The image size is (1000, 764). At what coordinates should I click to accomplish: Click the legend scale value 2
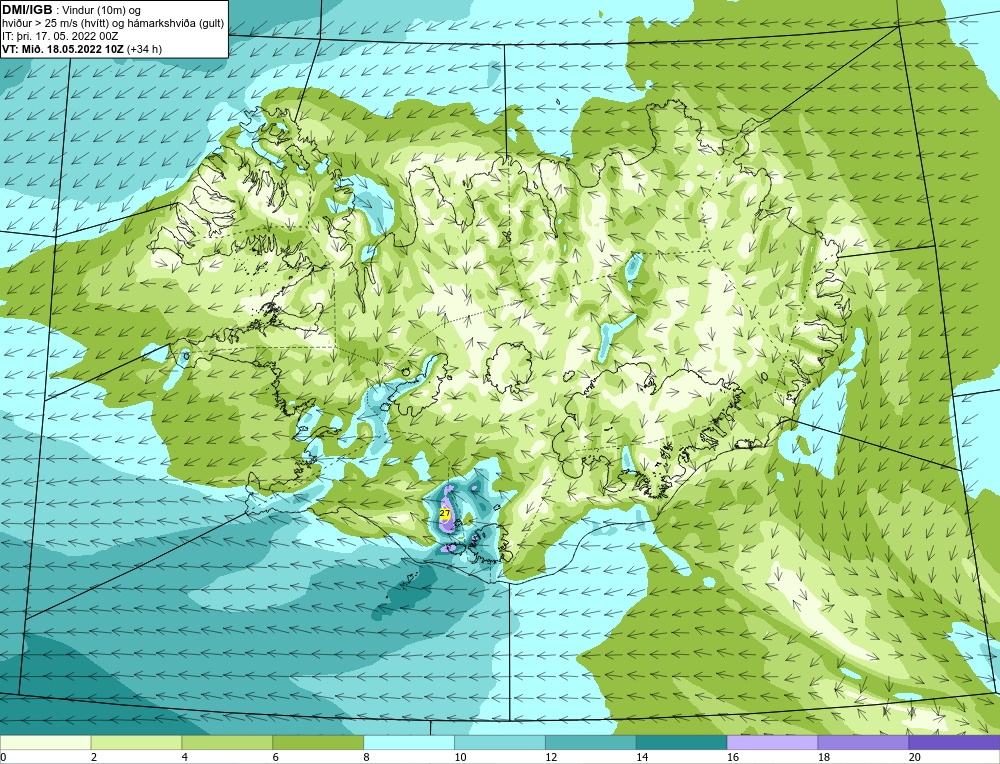pyautogui.click(x=94, y=757)
